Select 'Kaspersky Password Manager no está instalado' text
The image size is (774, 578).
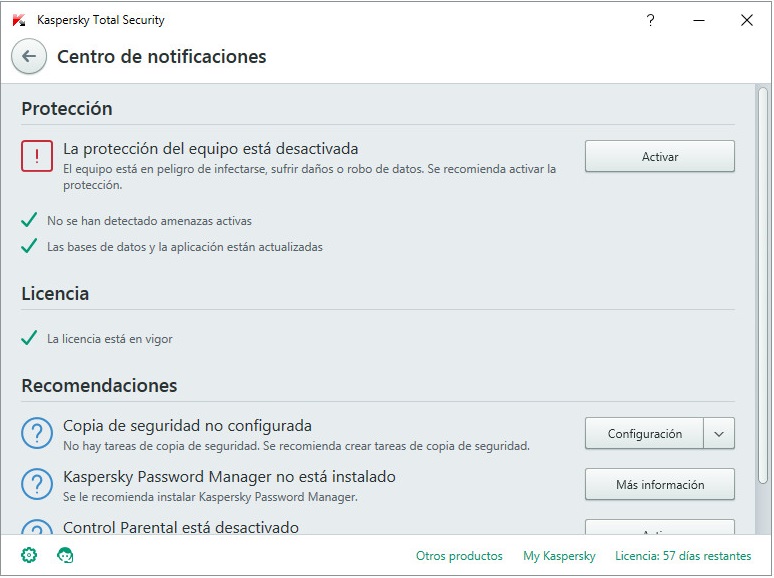coord(230,477)
